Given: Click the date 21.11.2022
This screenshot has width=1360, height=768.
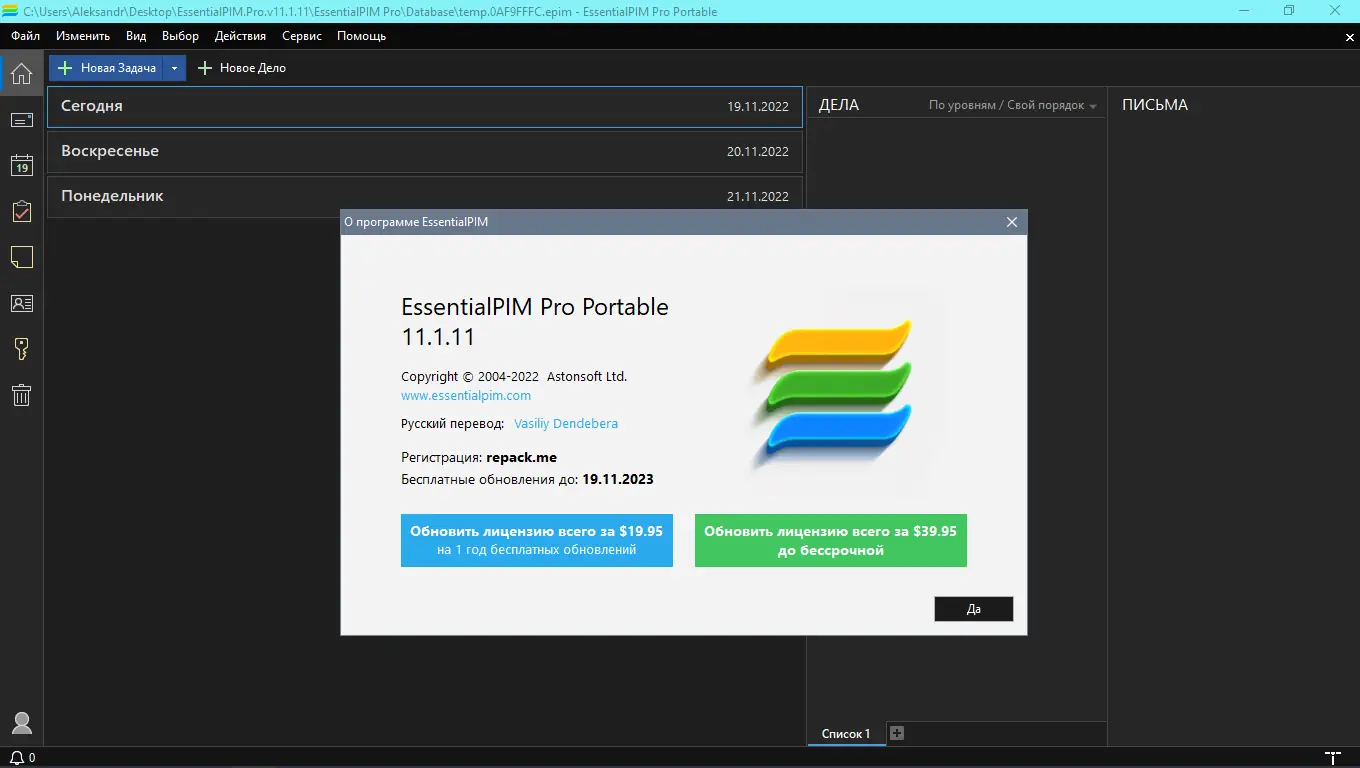Looking at the screenshot, I should pyautogui.click(x=758, y=197).
